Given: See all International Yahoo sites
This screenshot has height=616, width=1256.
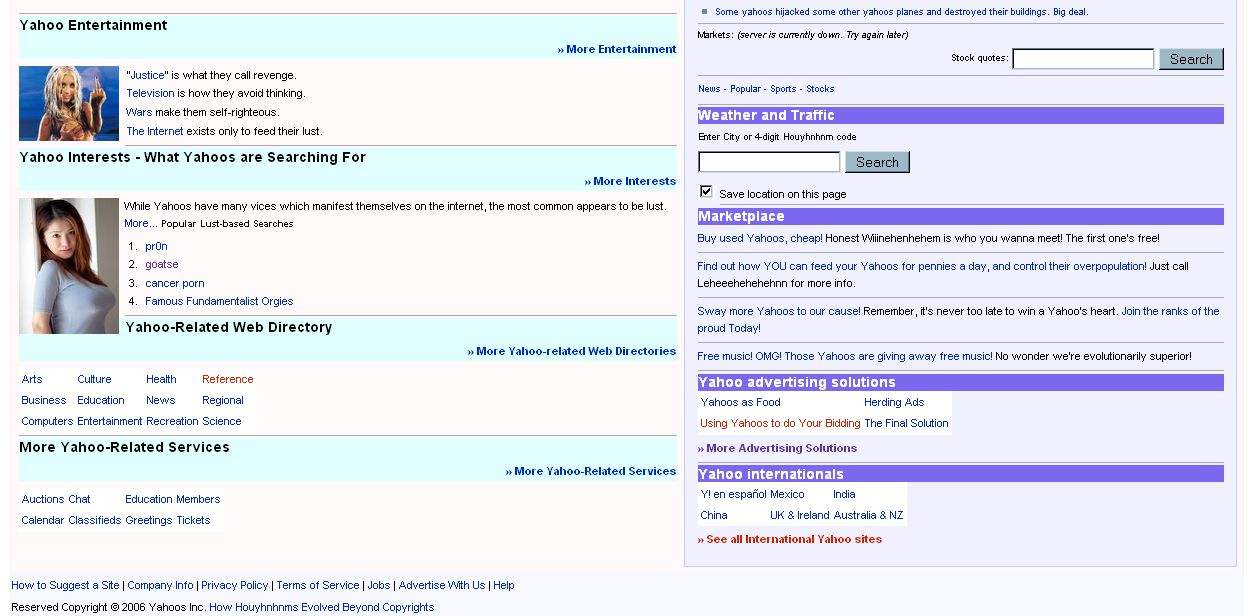Looking at the screenshot, I should pos(790,539).
